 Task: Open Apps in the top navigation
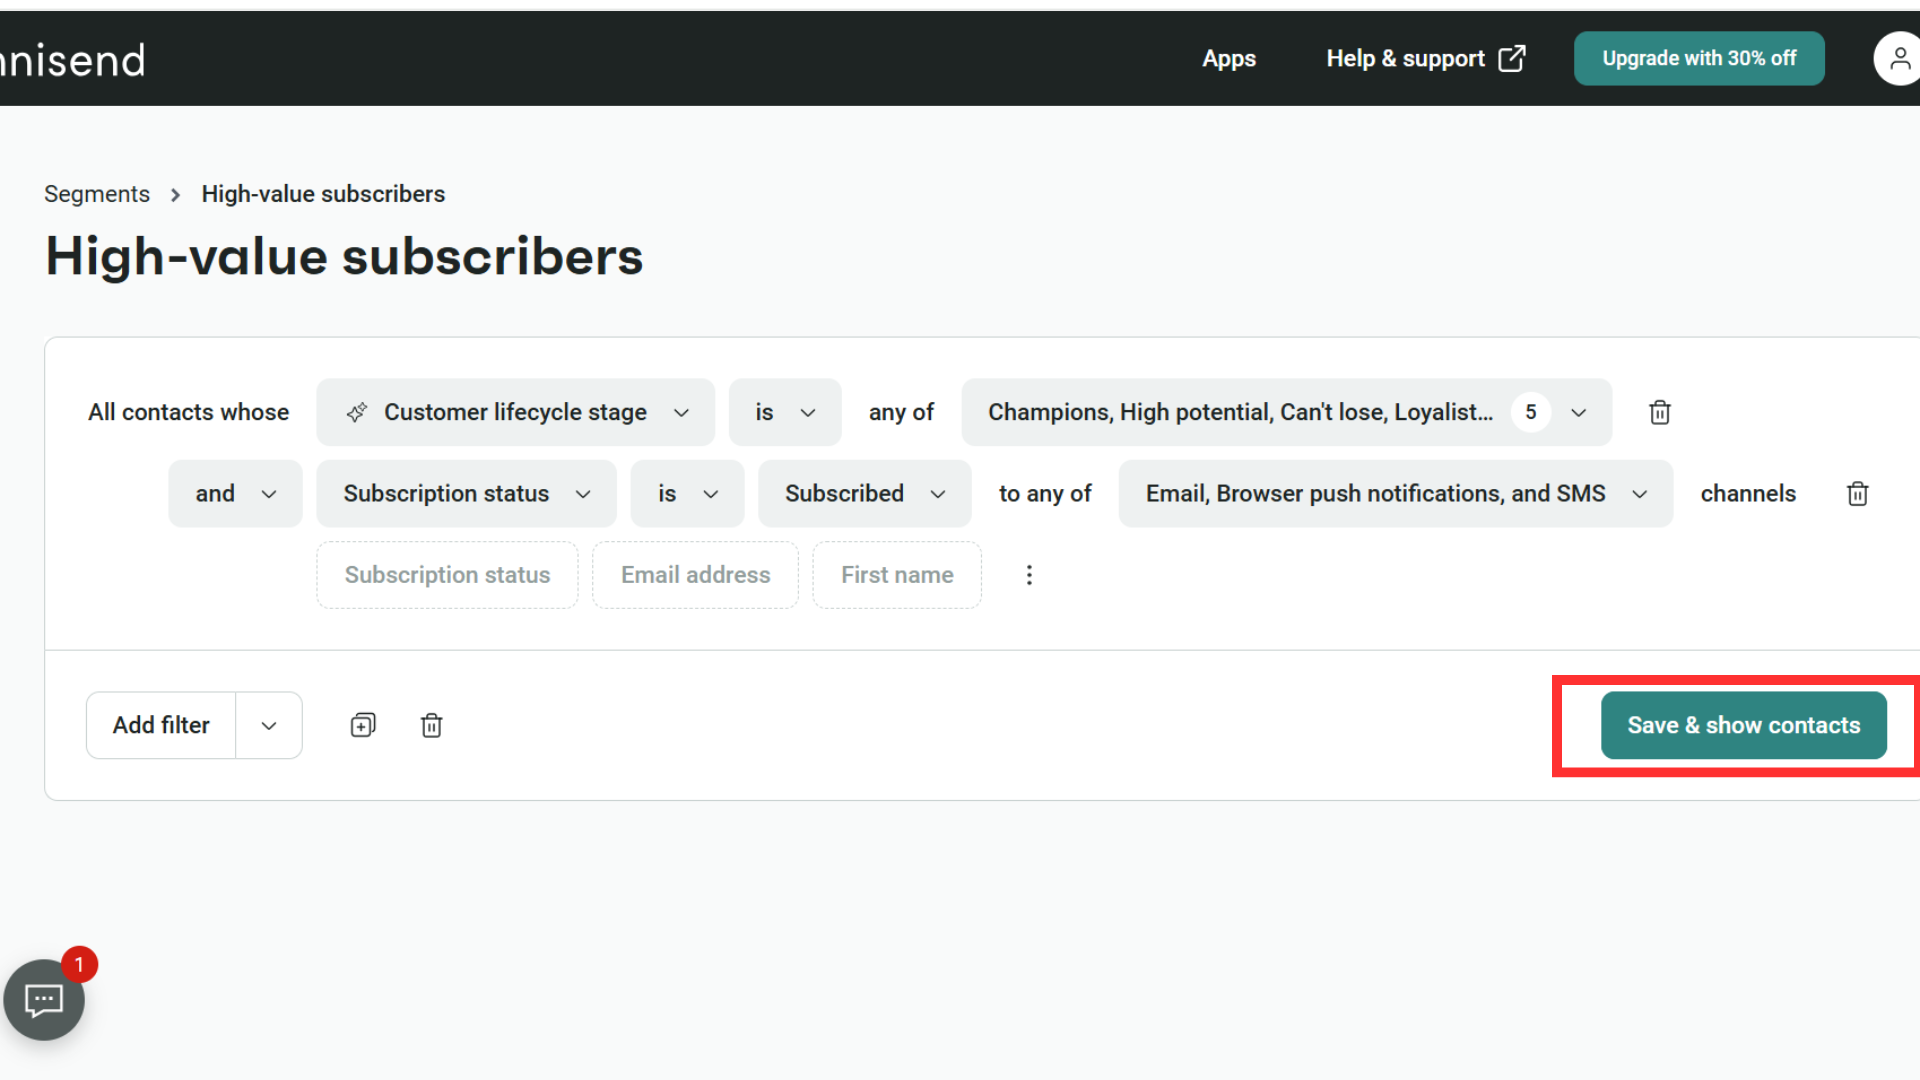click(x=1228, y=59)
